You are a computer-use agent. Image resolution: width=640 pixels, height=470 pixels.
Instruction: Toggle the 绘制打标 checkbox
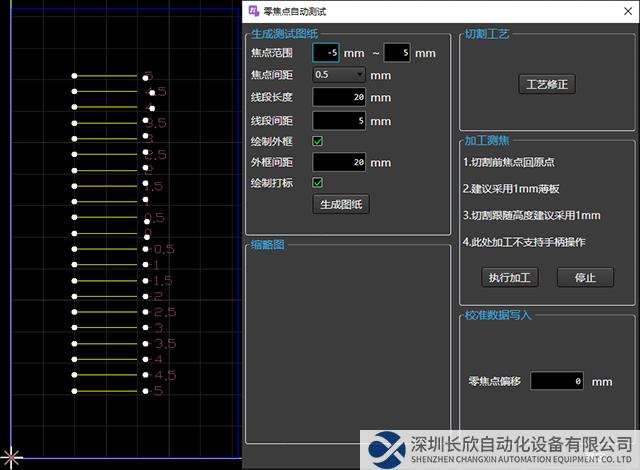(318, 183)
